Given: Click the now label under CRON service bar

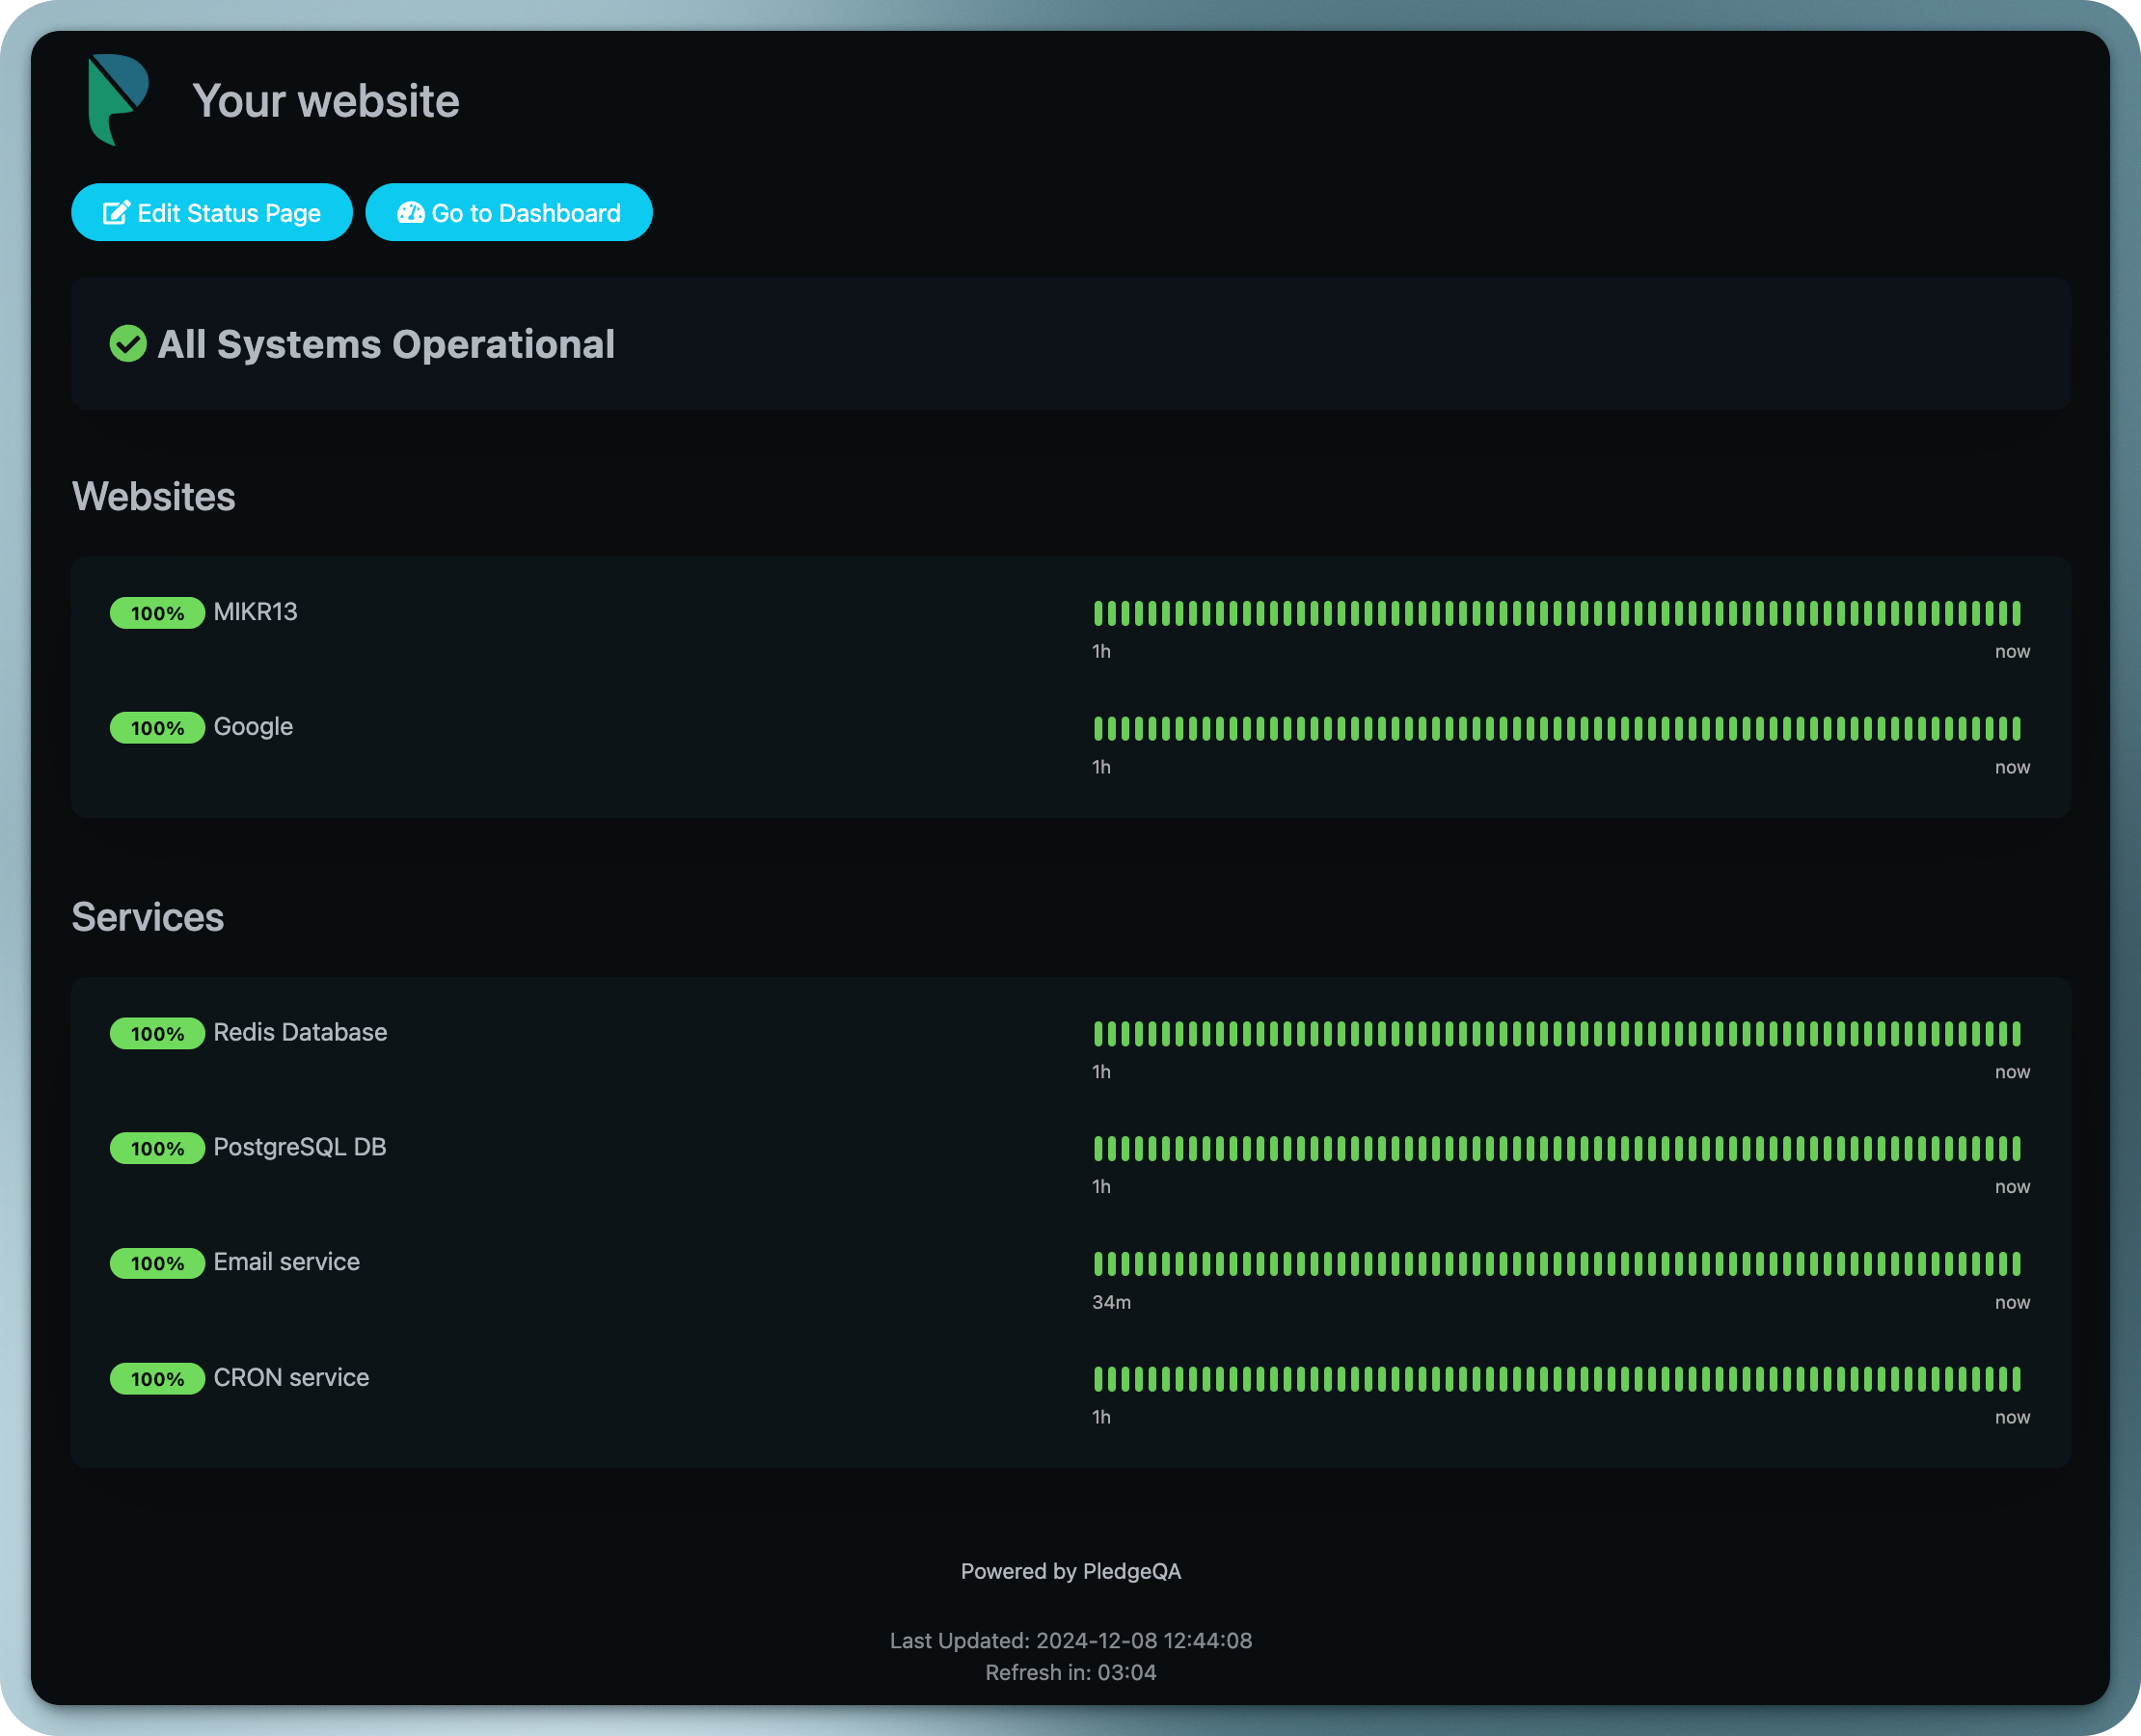Looking at the screenshot, I should coord(2013,1418).
